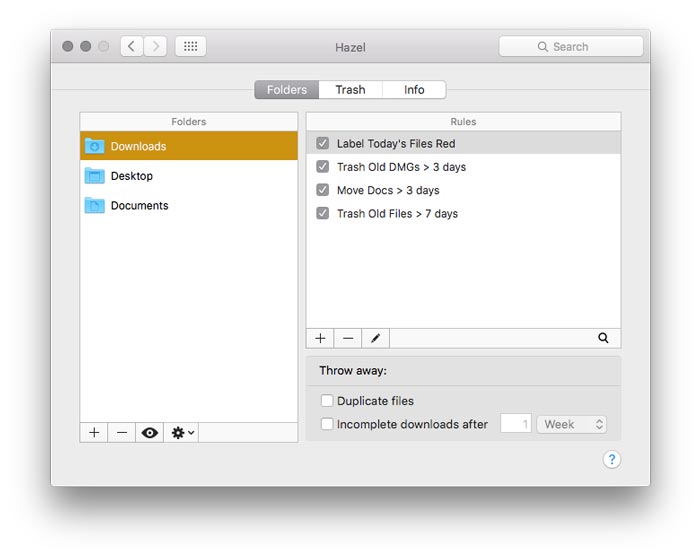The height and width of the screenshot is (558, 700).
Task: Go forward with the right chevron button
Action: (155, 46)
